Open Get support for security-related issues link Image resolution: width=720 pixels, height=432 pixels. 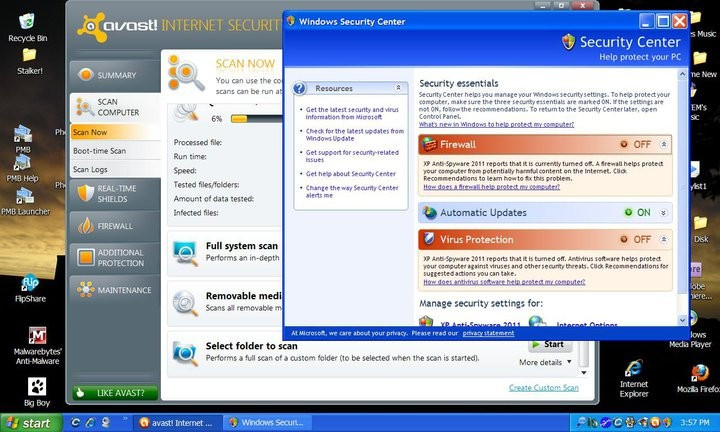(352, 156)
